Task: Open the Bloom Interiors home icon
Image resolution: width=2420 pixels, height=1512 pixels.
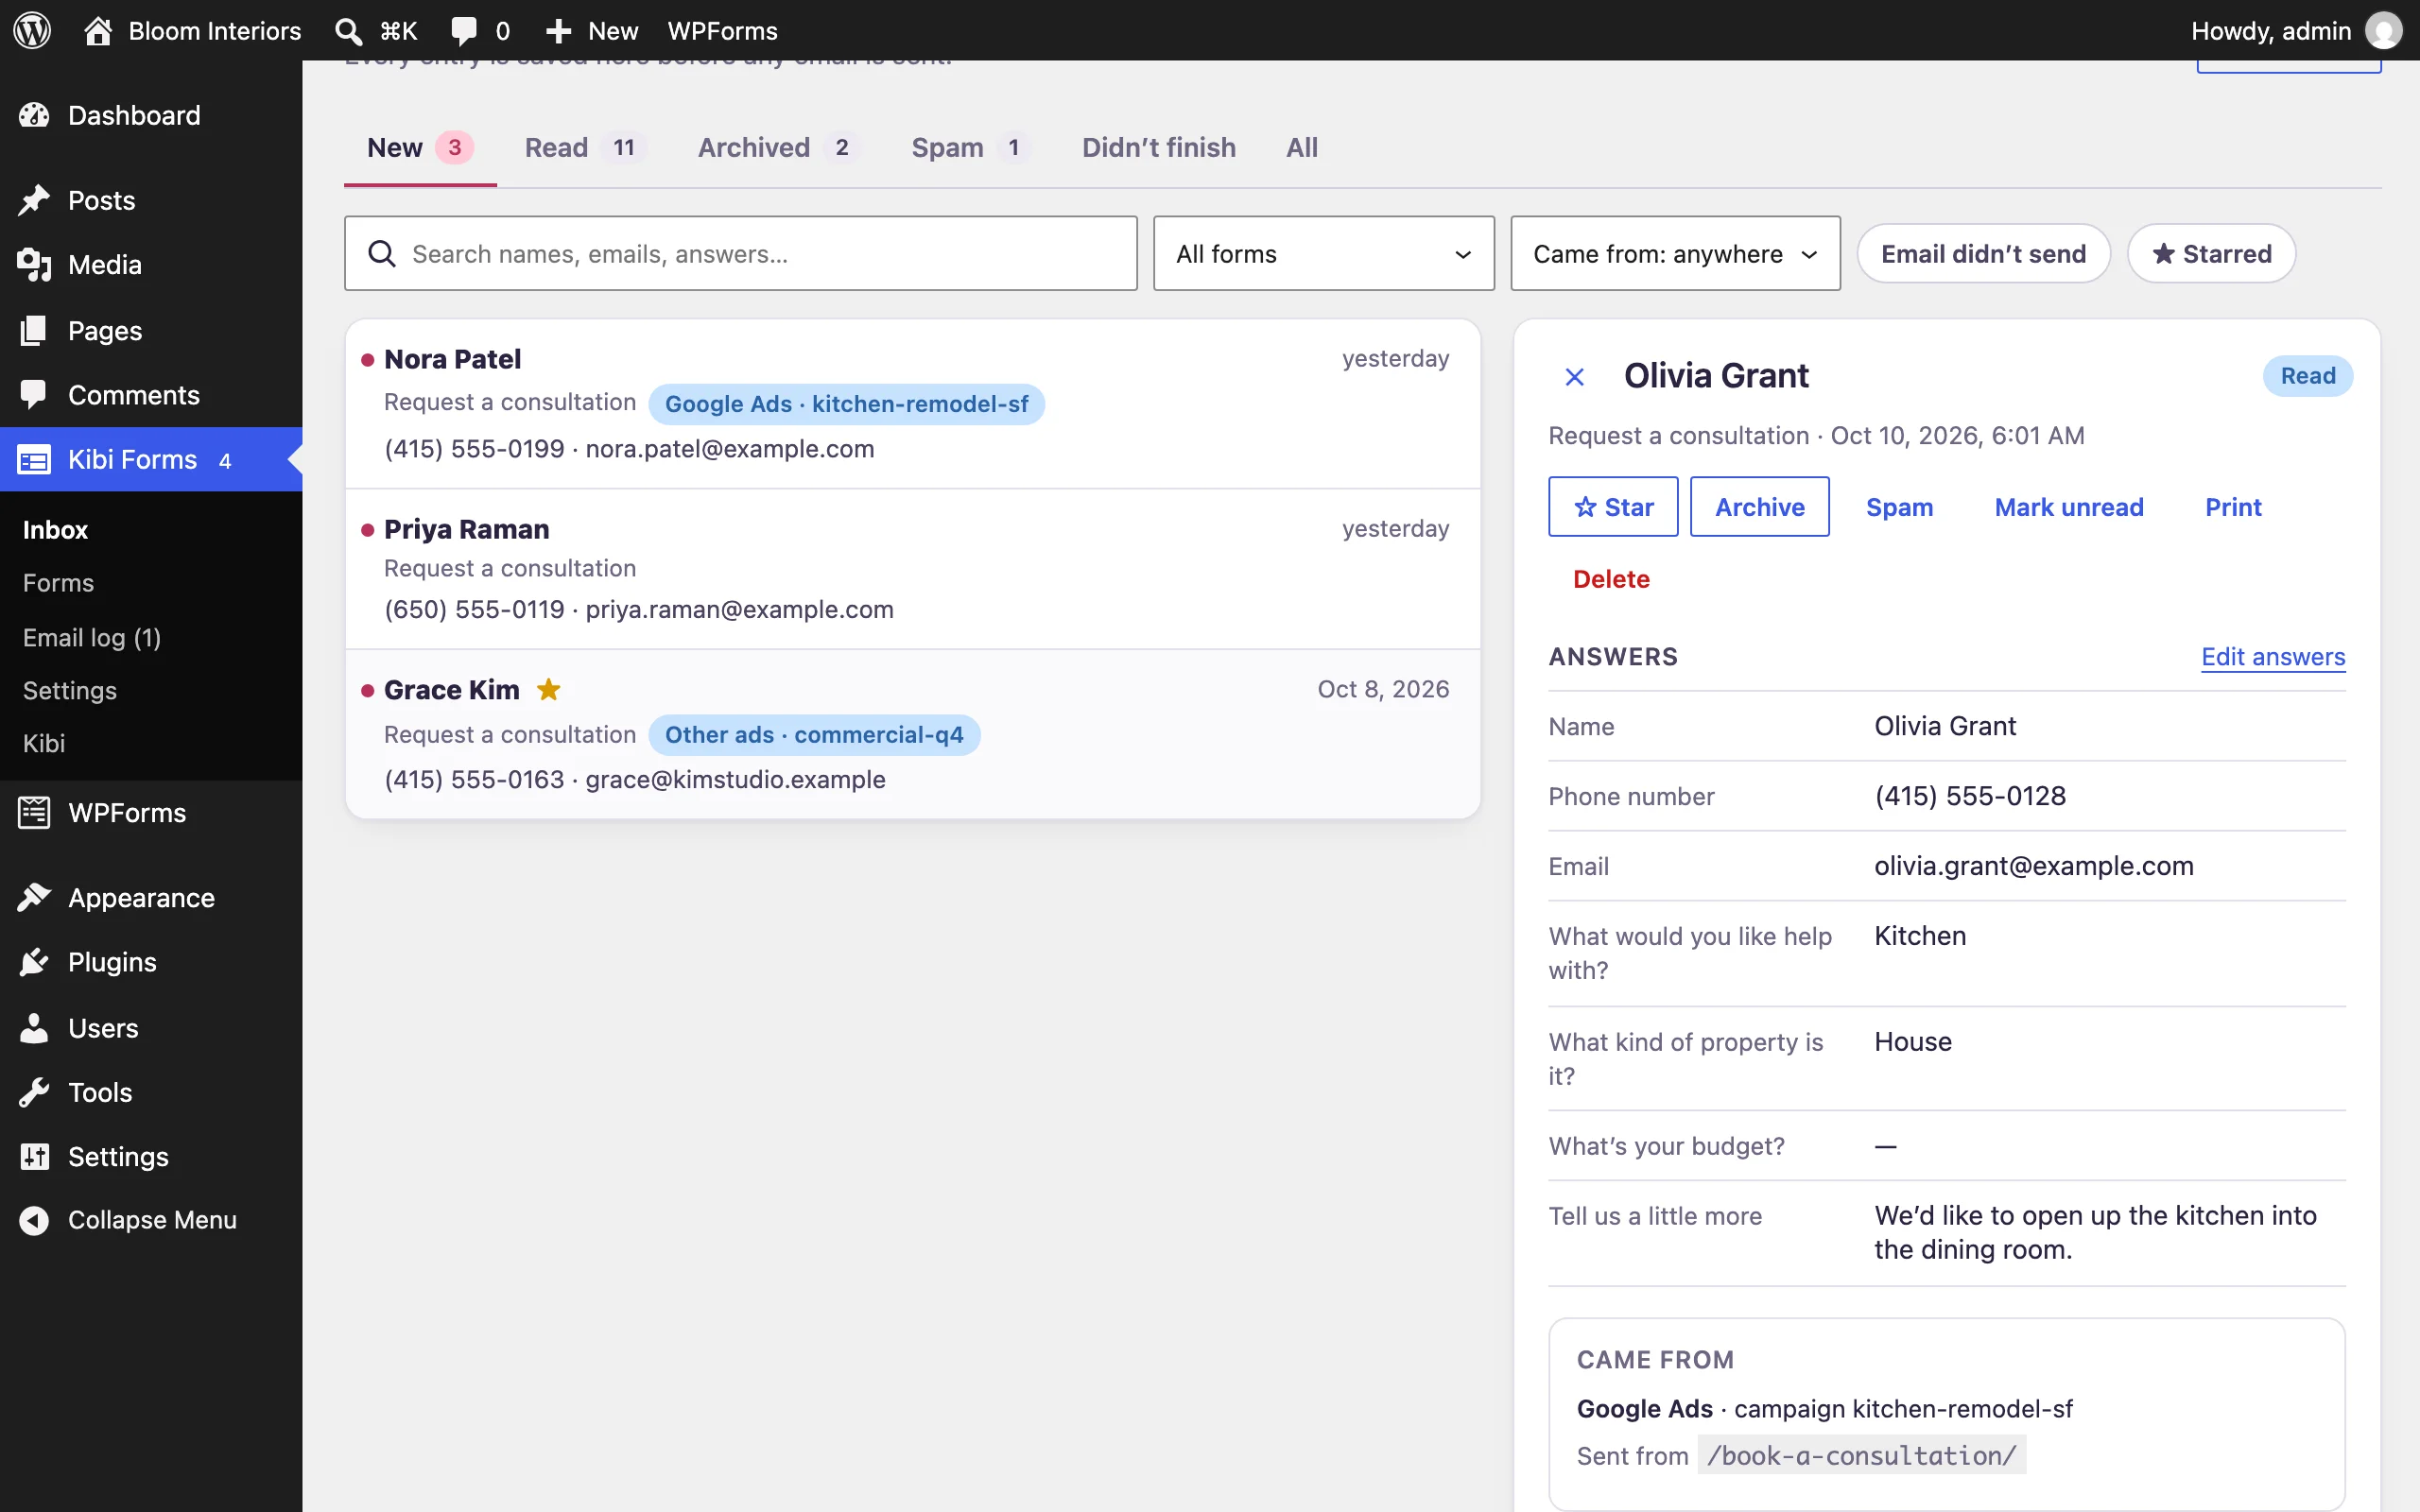Action: [97, 30]
